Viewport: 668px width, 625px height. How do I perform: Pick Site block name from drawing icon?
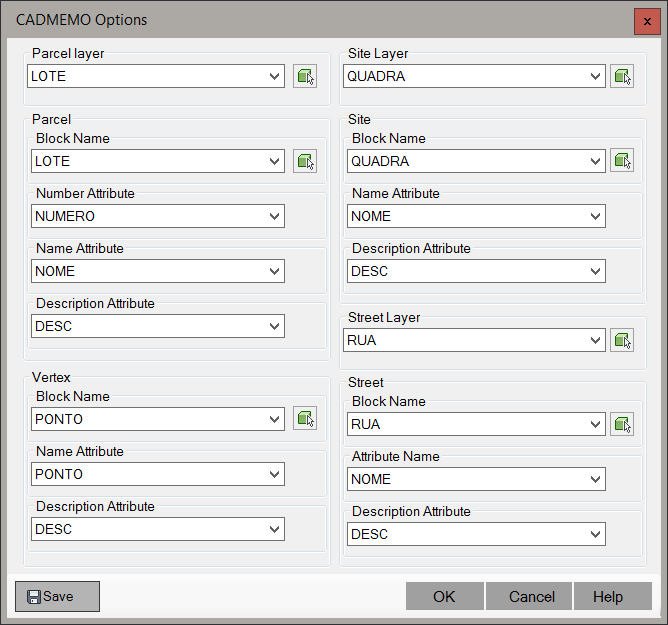[622, 161]
